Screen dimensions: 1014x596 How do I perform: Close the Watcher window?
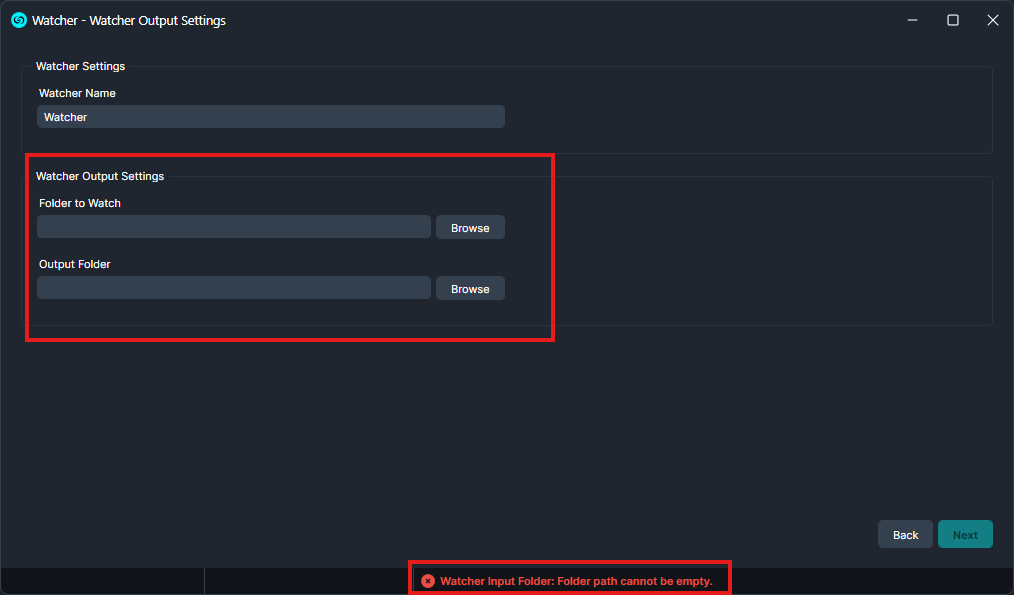[x=992, y=20]
